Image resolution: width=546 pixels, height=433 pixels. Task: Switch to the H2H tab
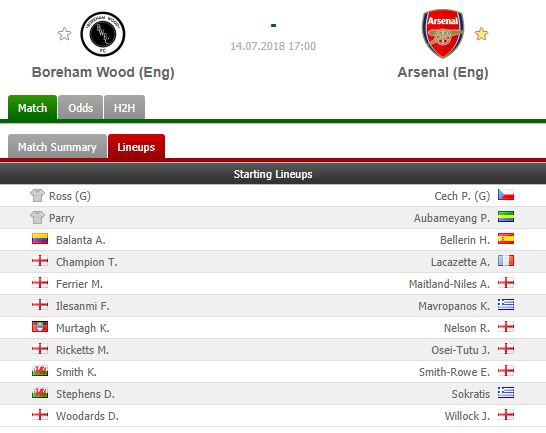point(124,107)
